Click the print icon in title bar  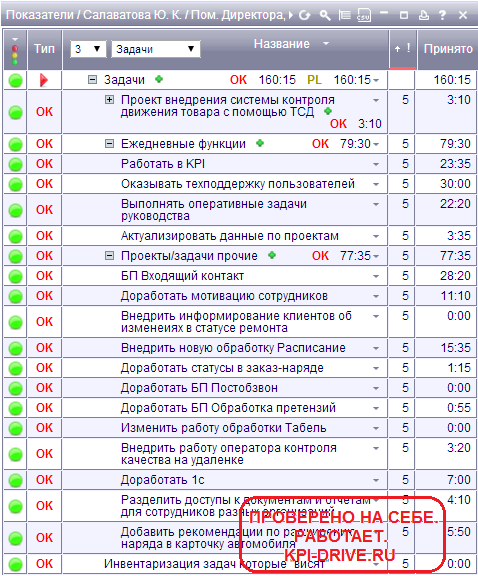point(424,15)
